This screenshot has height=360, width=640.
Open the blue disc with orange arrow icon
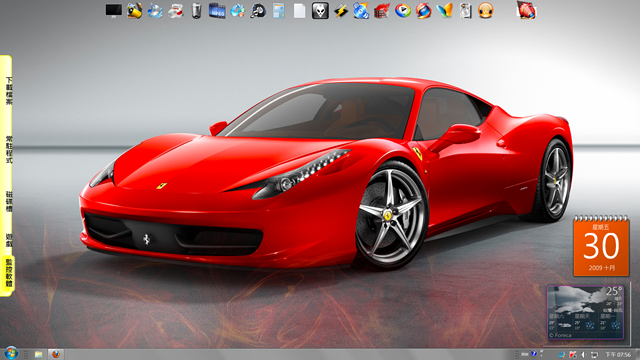point(362,11)
